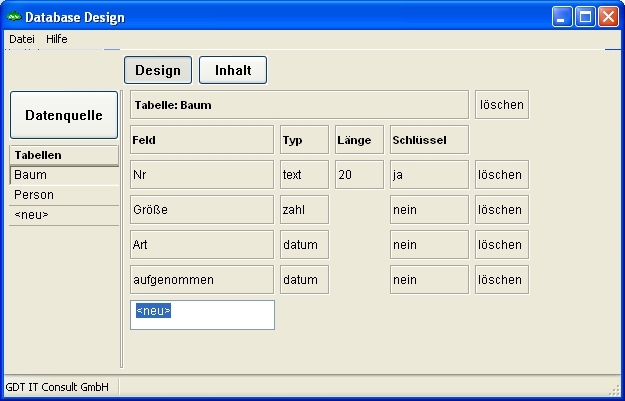Toggle Schlüssel value for the Nr field

tap(429, 175)
